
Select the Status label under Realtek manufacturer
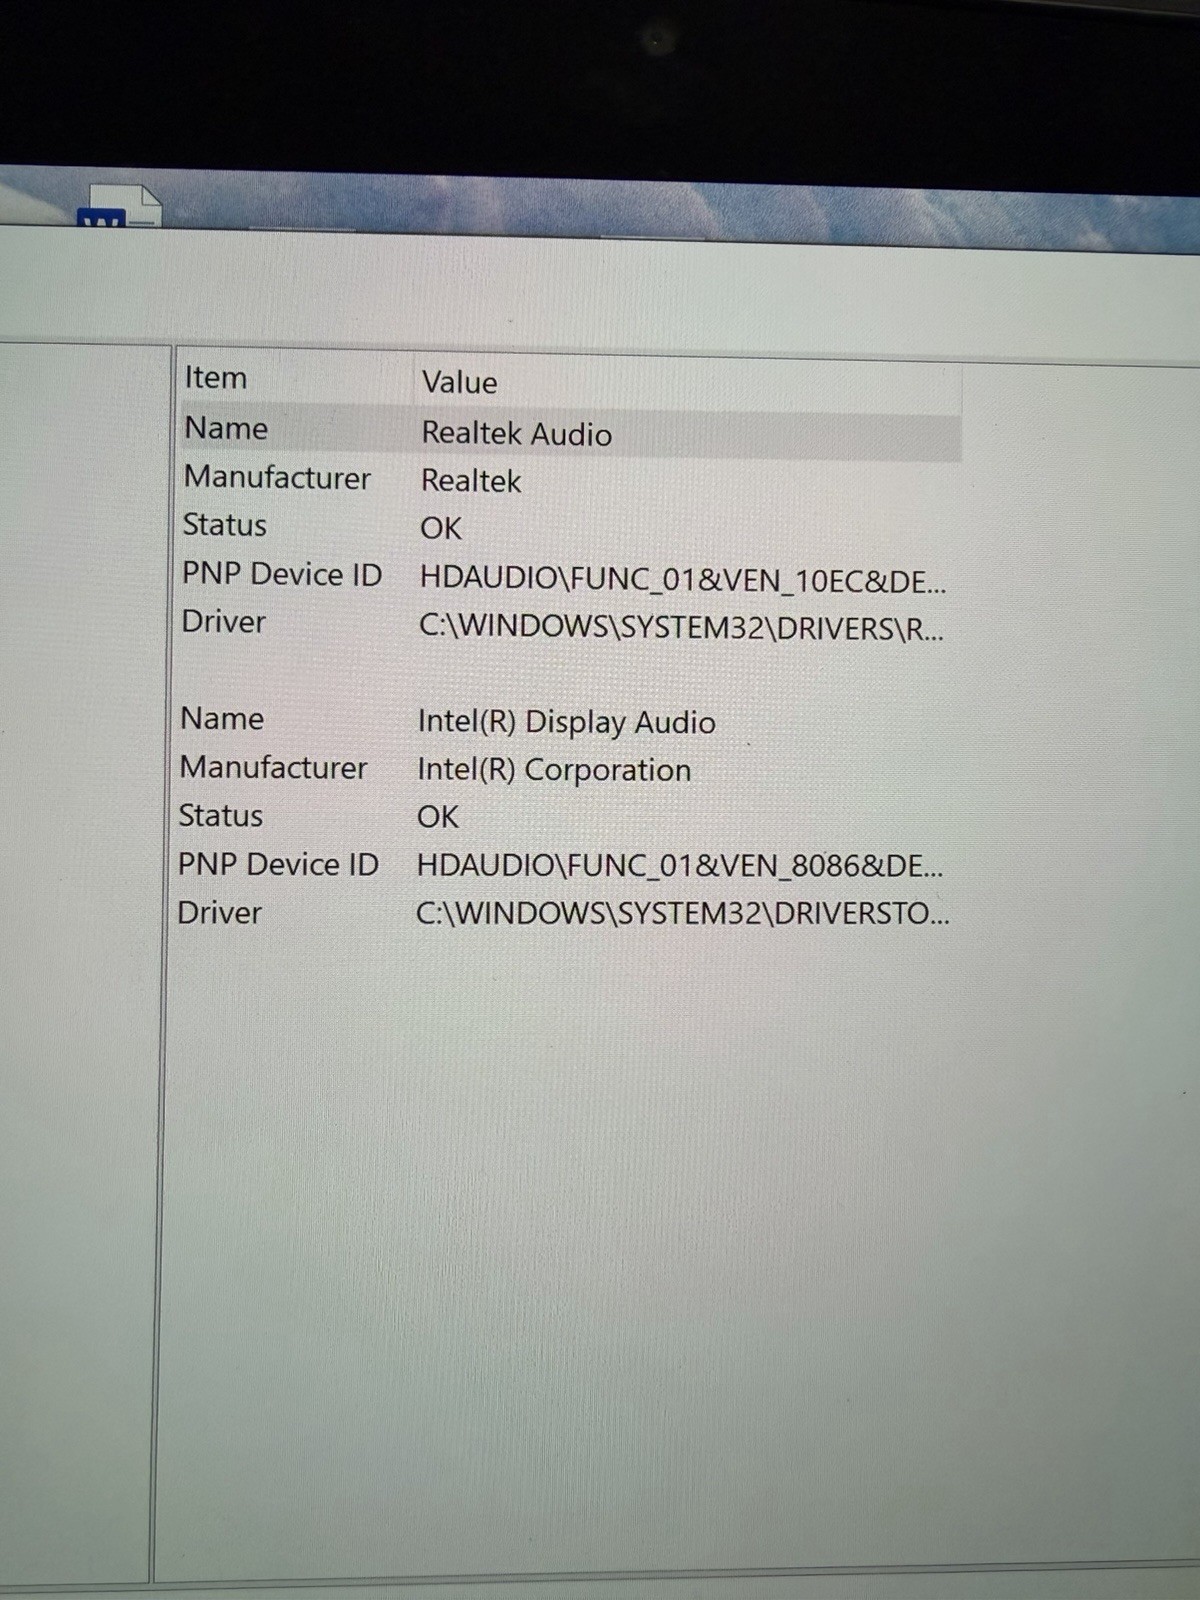coord(224,525)
